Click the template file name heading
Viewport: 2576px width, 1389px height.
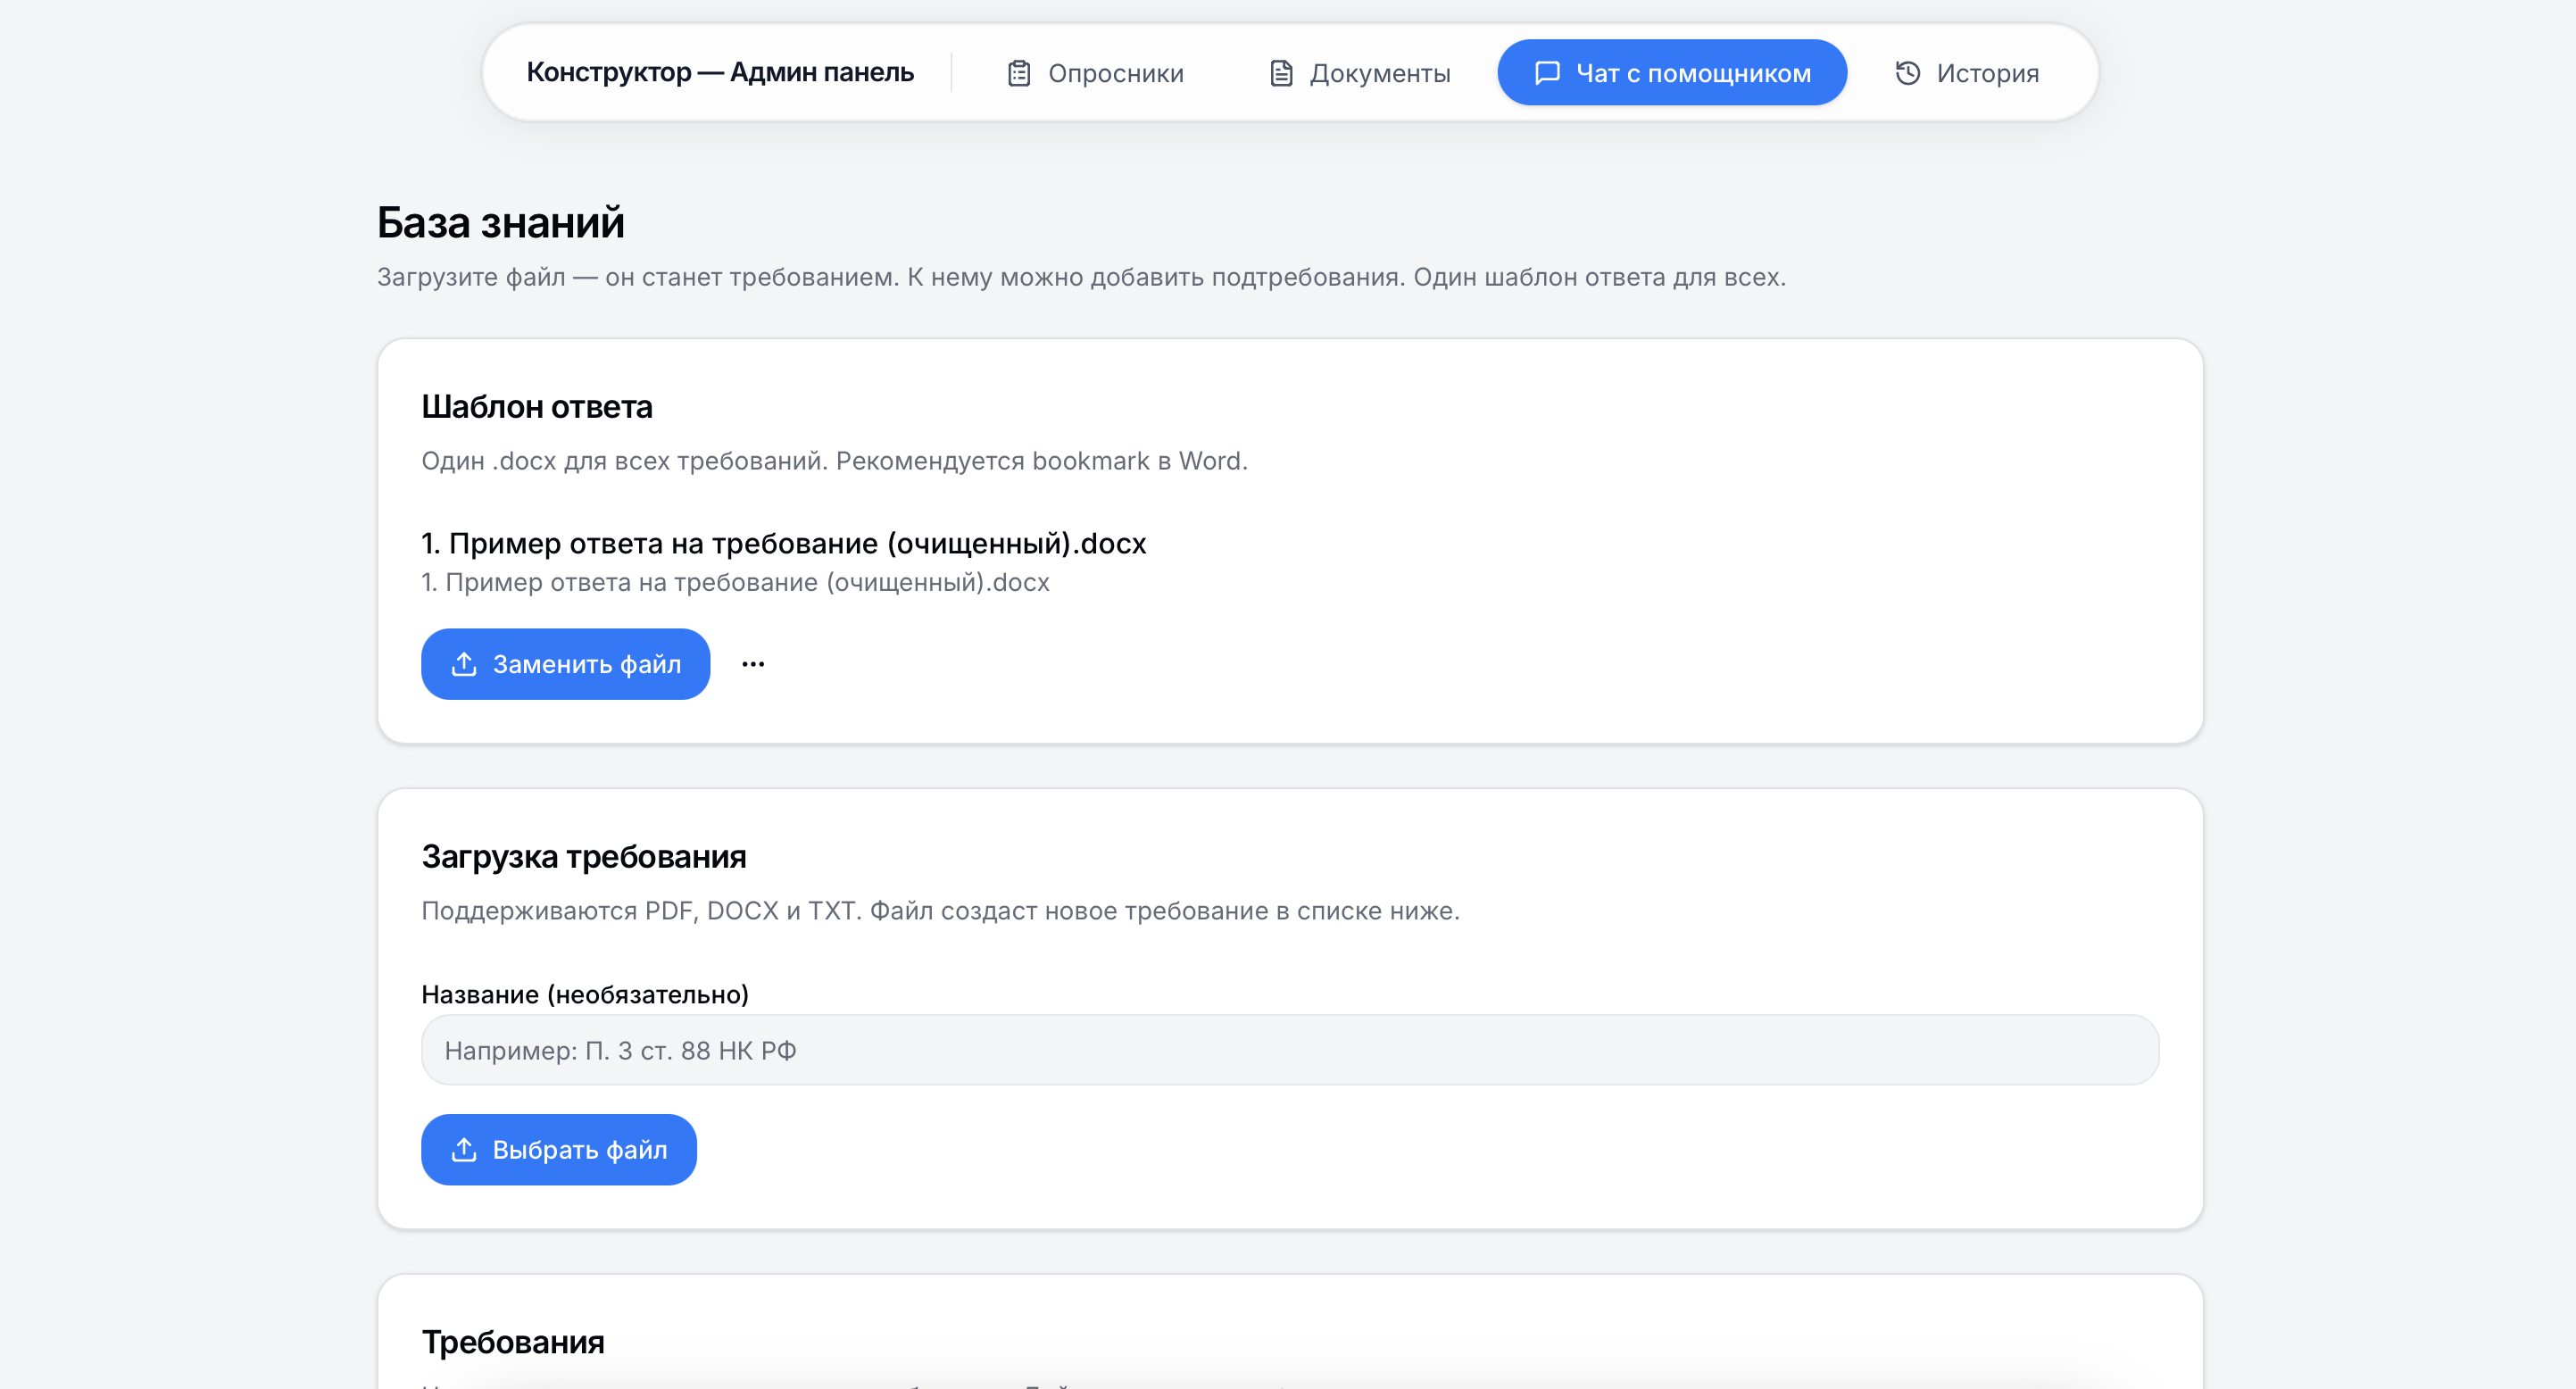pyautogui.click(x=783, y=543)
